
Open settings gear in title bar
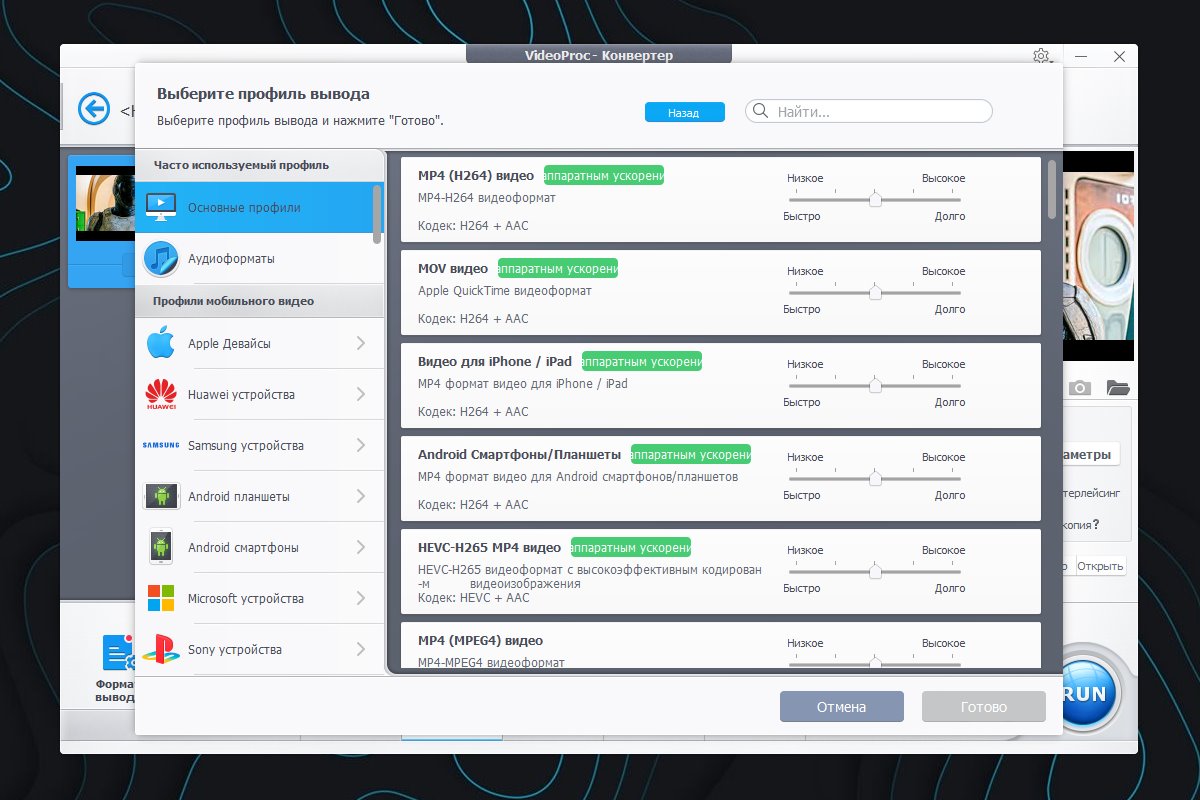point(1041,56)
